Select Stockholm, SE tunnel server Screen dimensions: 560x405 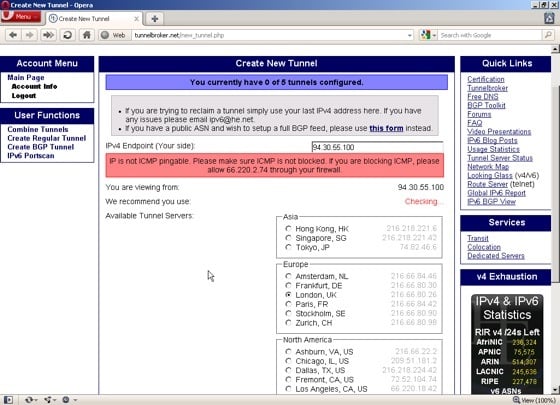[x=288, y=313]
